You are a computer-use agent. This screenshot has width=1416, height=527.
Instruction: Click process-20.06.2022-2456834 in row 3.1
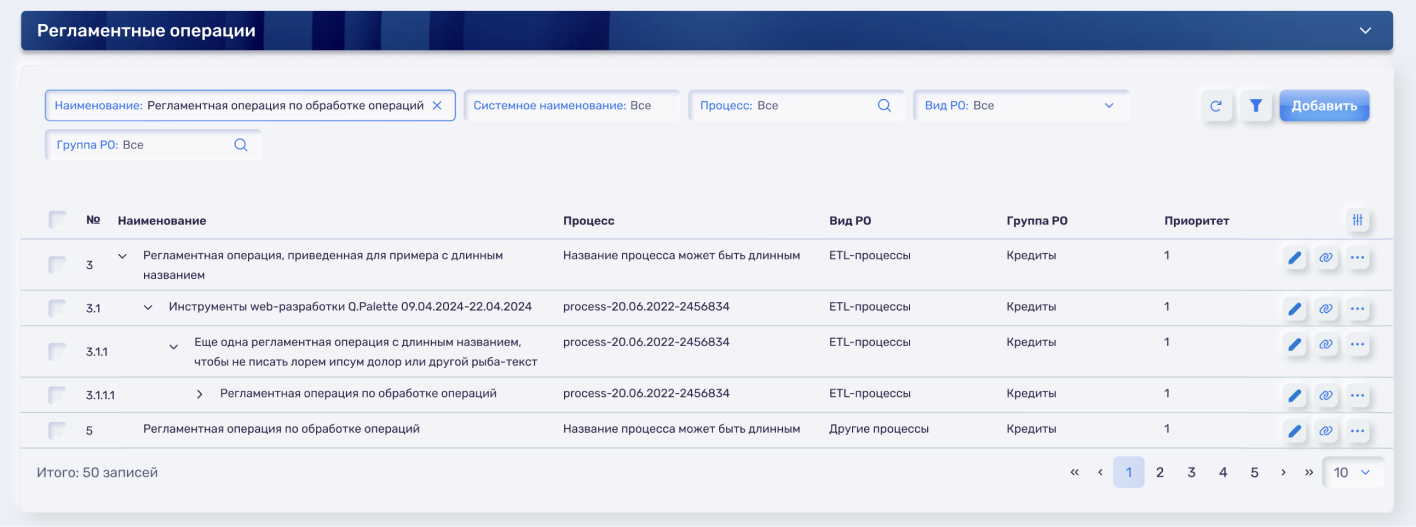point(646,307)
